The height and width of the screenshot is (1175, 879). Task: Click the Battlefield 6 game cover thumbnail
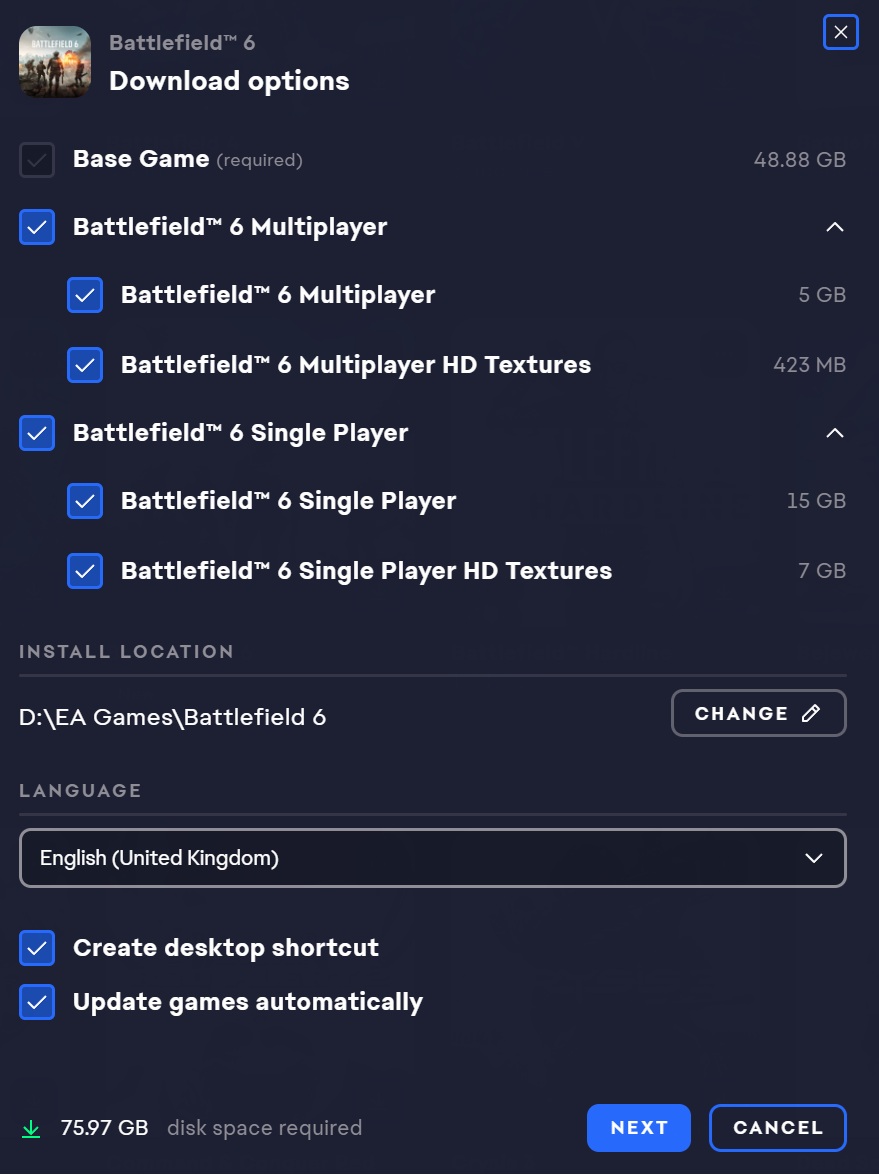tap(55, 62)
